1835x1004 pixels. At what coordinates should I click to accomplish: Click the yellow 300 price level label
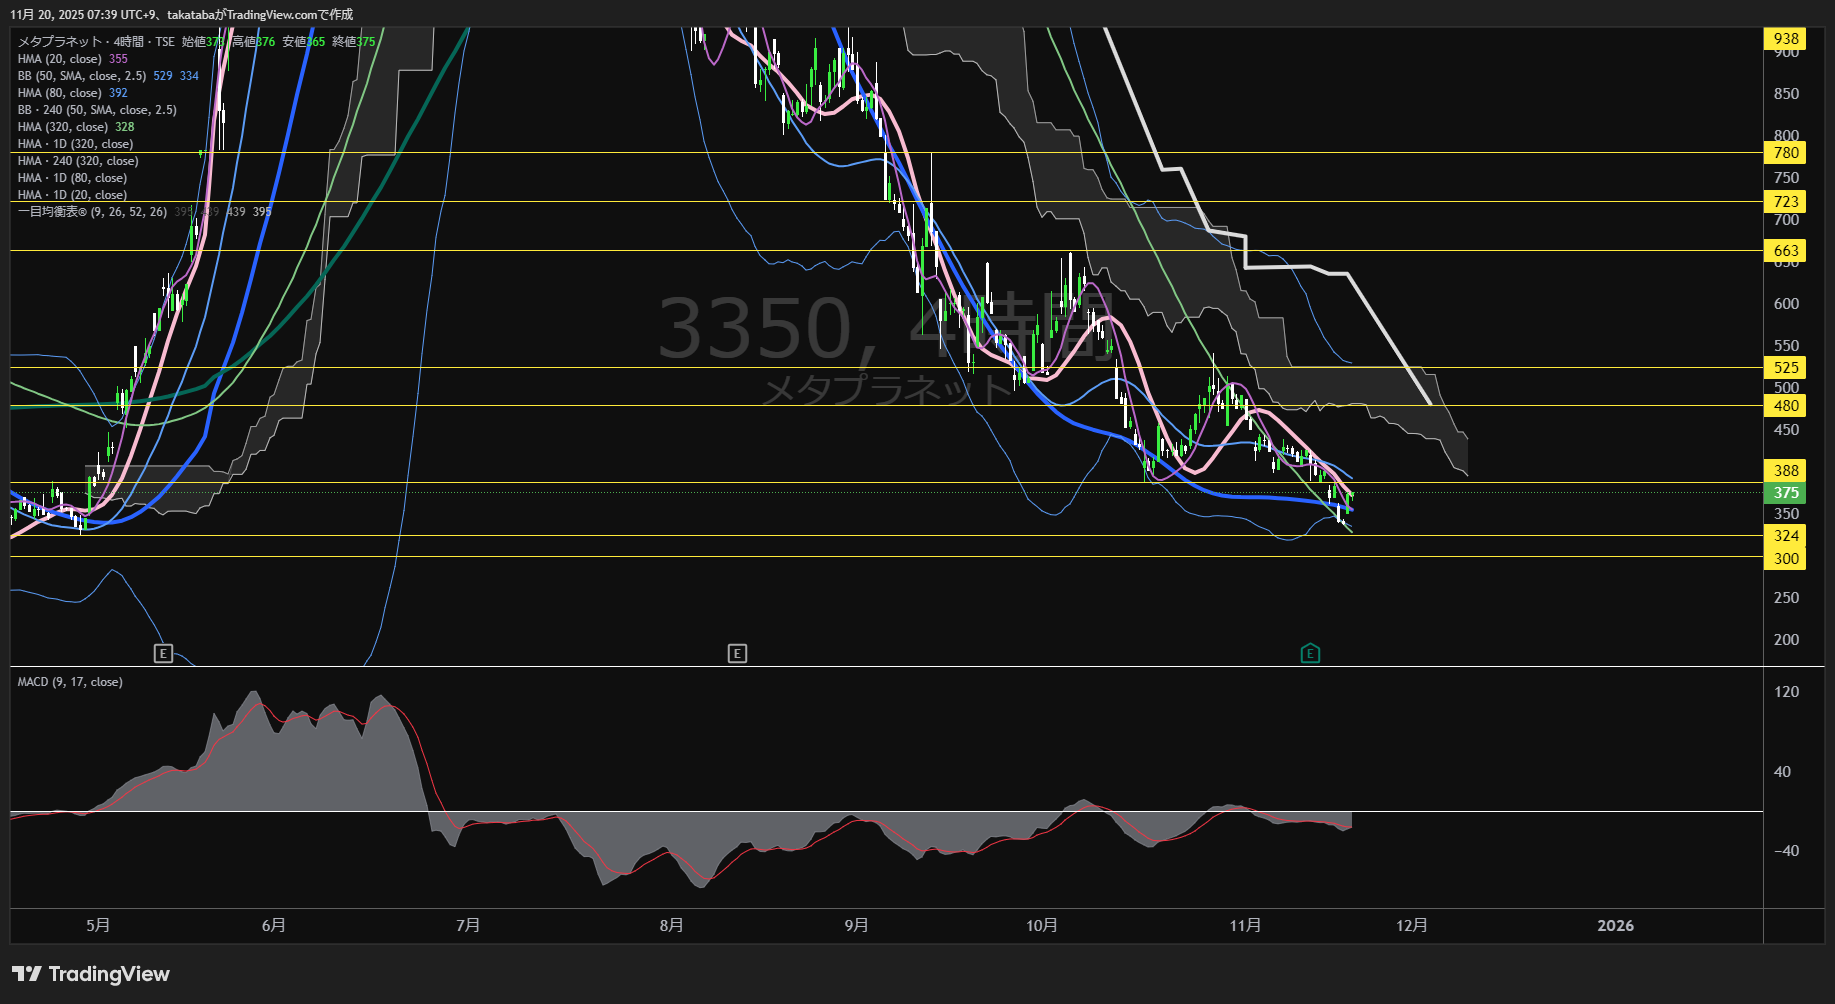pyautogui.click(x=1785, y=559)
